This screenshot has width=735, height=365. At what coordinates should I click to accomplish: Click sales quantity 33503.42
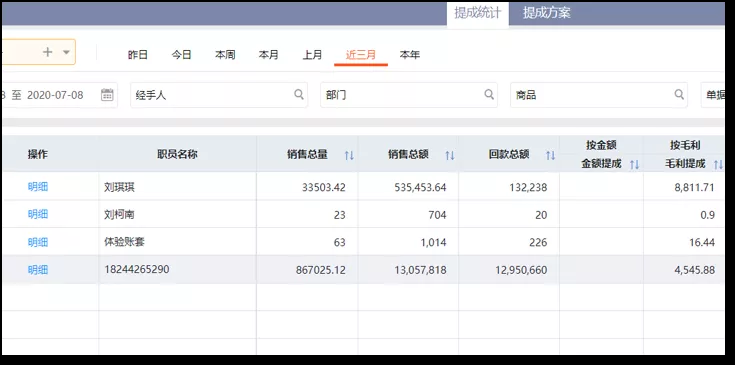[323, 187]
